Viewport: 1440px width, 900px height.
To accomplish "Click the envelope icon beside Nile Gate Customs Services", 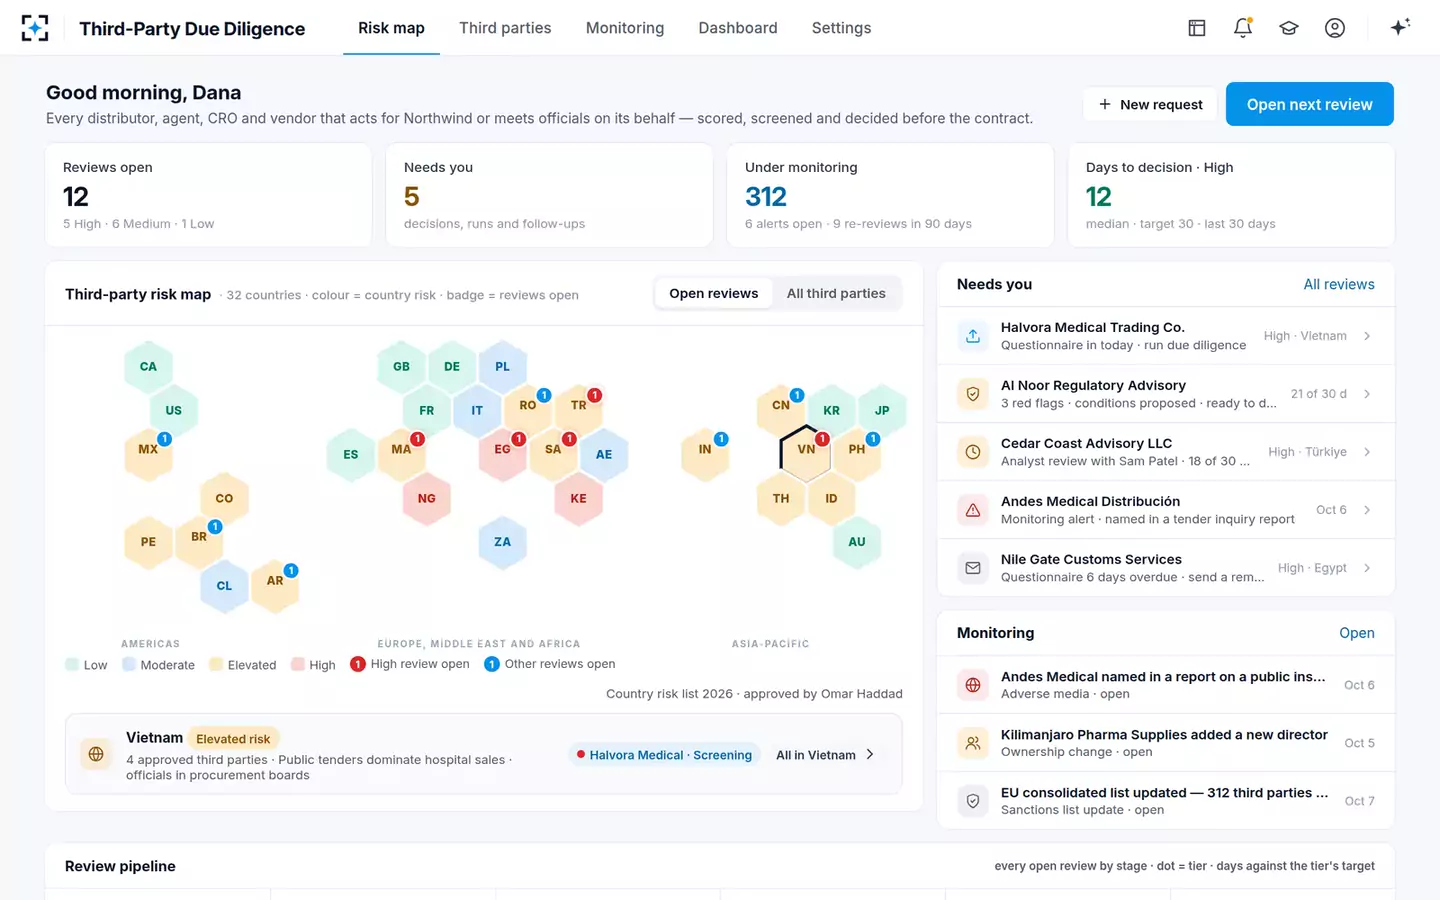I will [x=973, y=568].
